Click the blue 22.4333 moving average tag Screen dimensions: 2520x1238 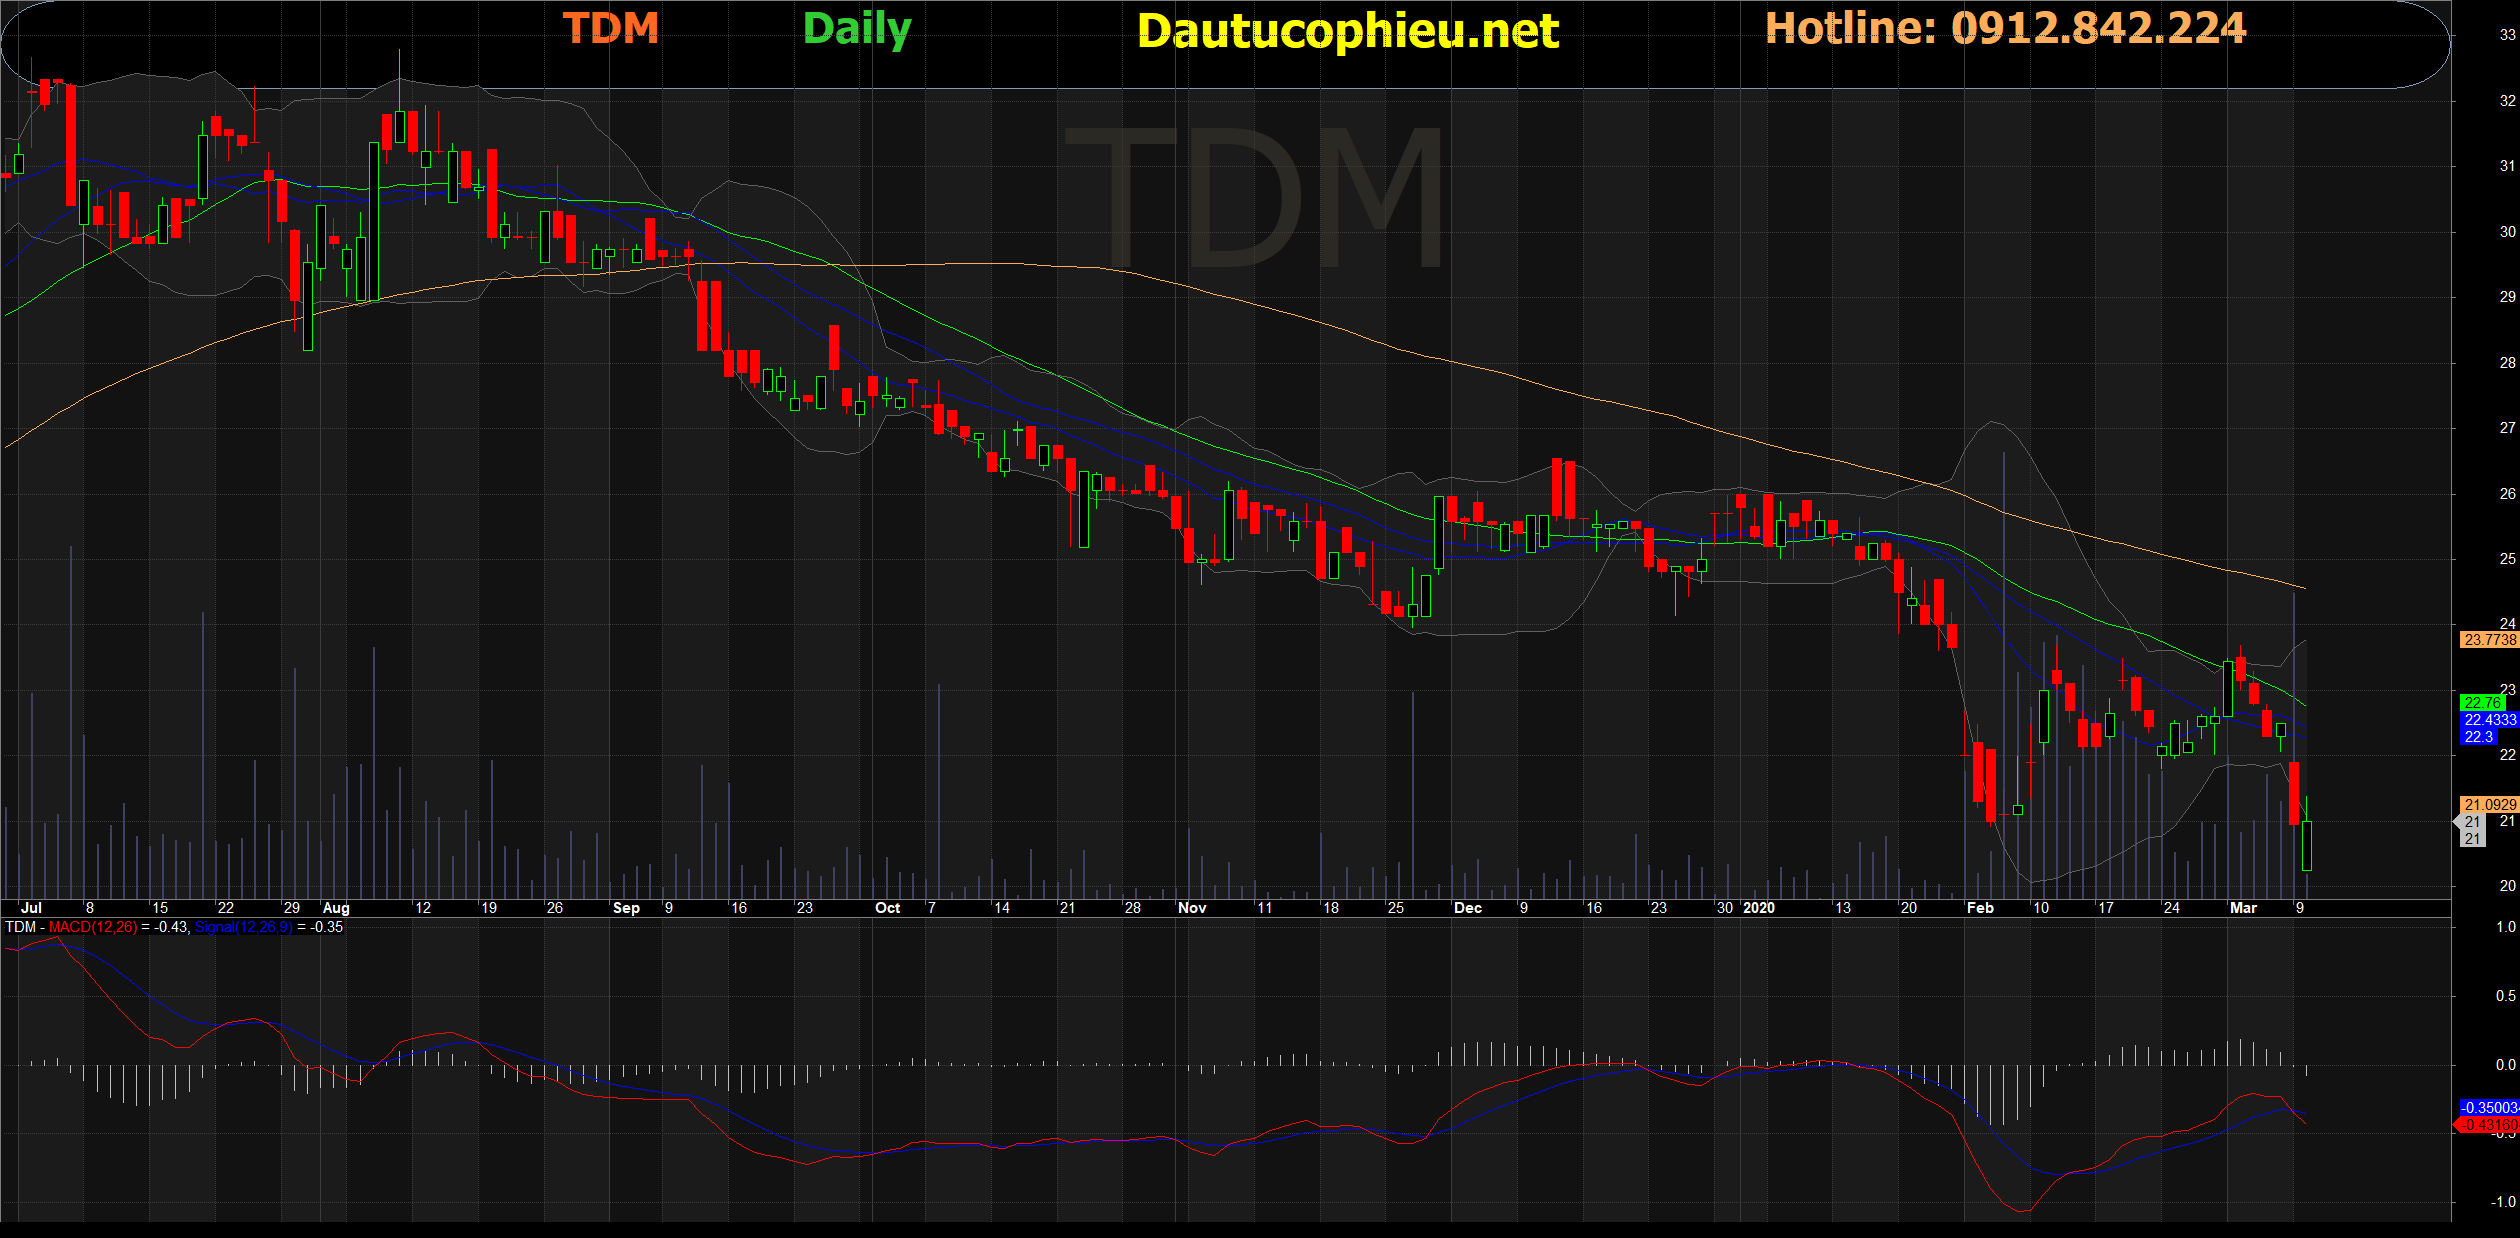click(2489, 720)
